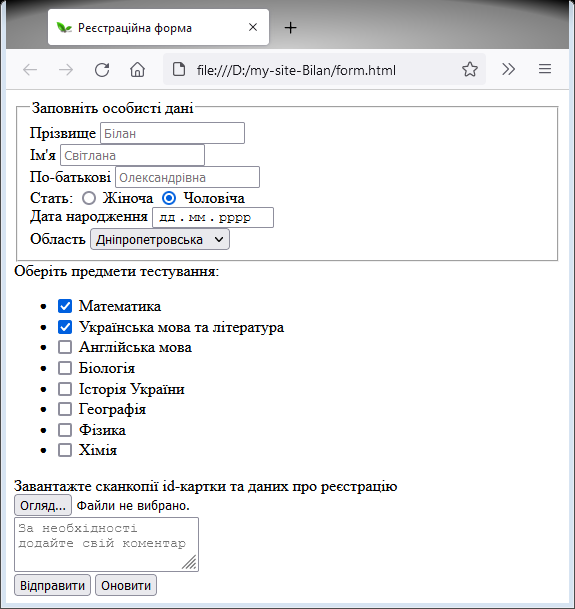Click the page file icon in address bar

(x=179, y=70)
